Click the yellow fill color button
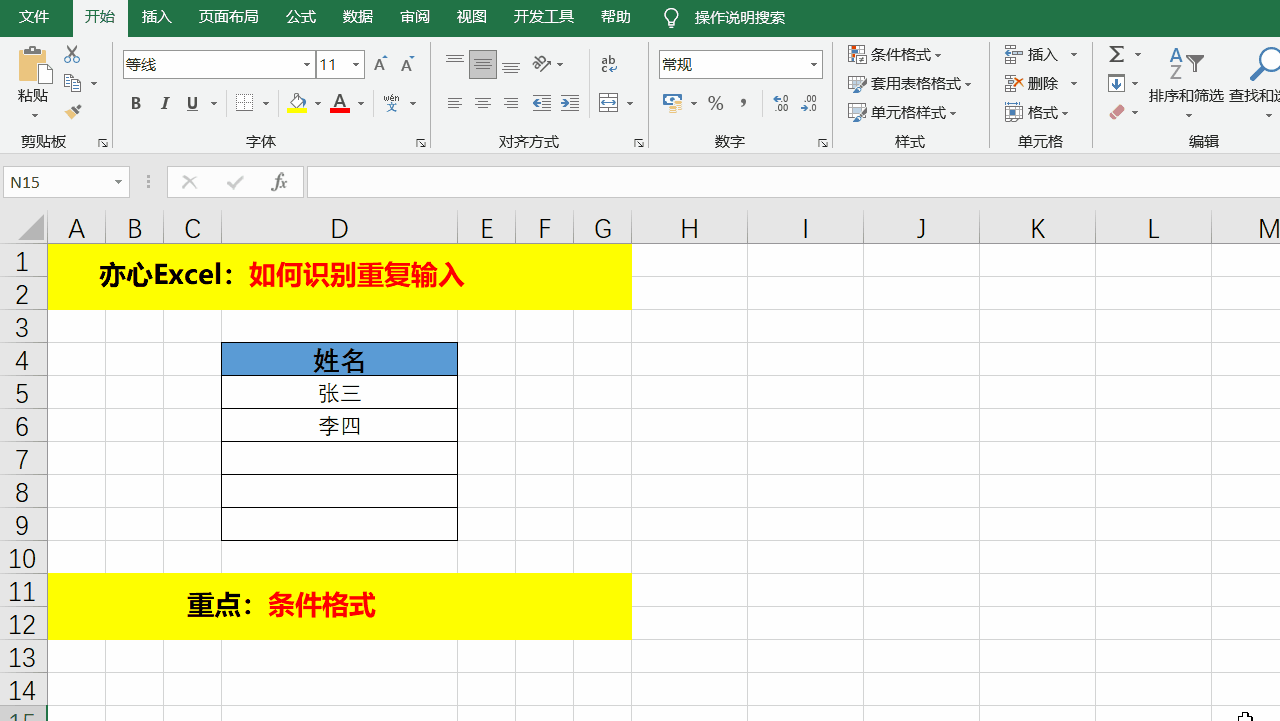Viewport: 1280px width, 721px height. [297, 103]
